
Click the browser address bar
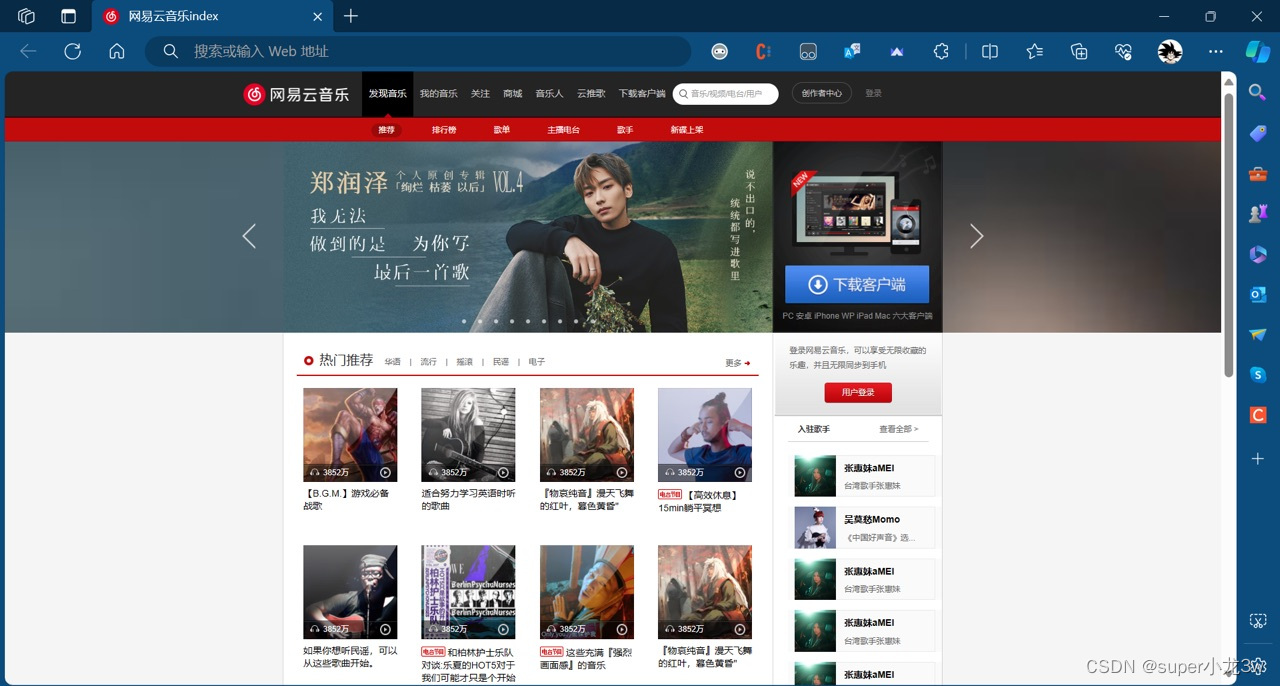click(418, 51)
